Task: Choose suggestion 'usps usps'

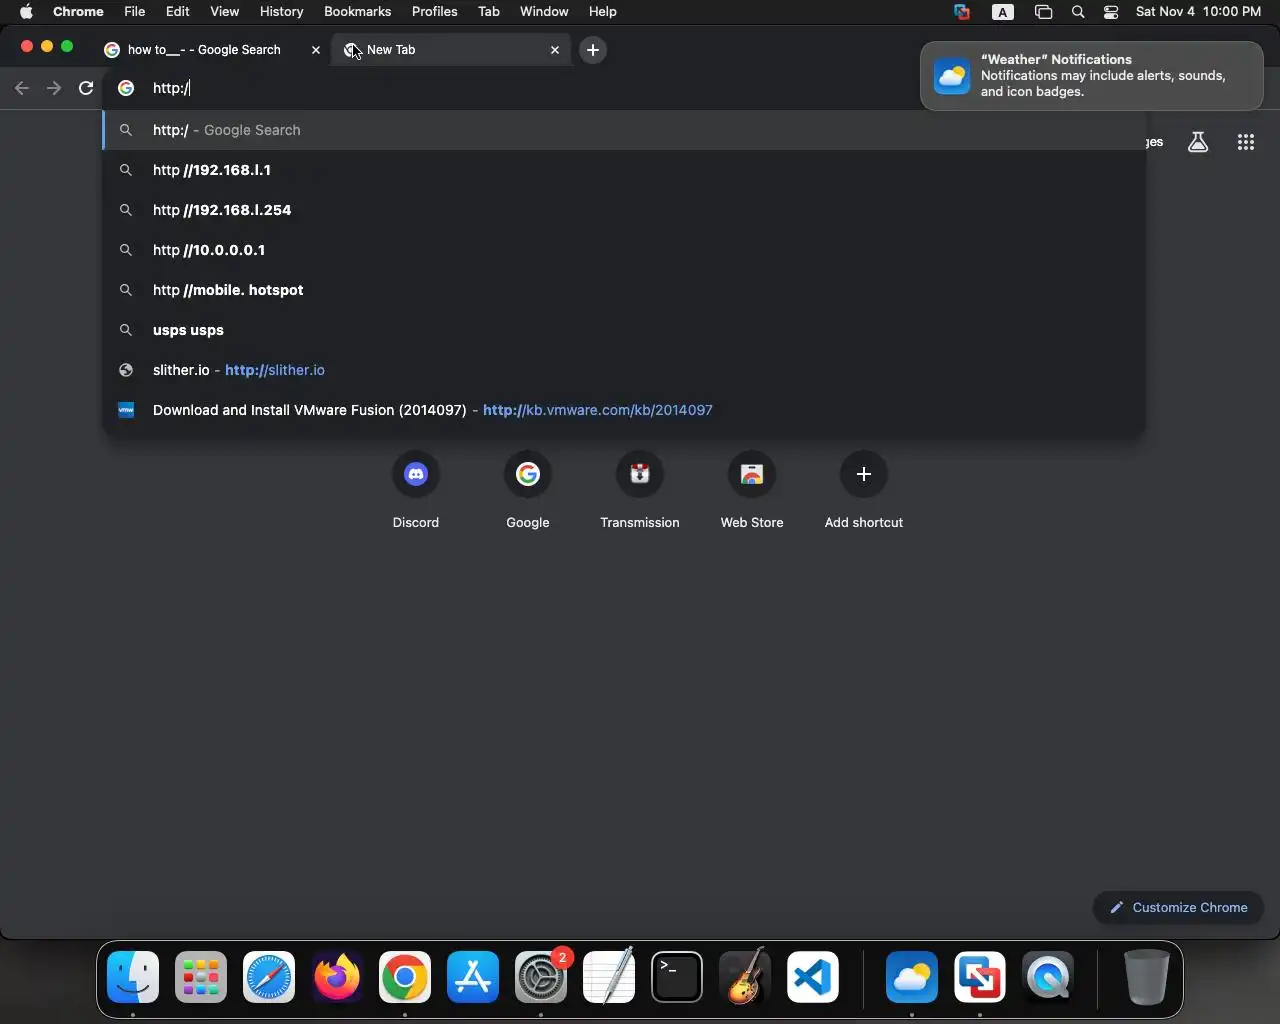Action: pyautogui.click(x=624, y=330)
